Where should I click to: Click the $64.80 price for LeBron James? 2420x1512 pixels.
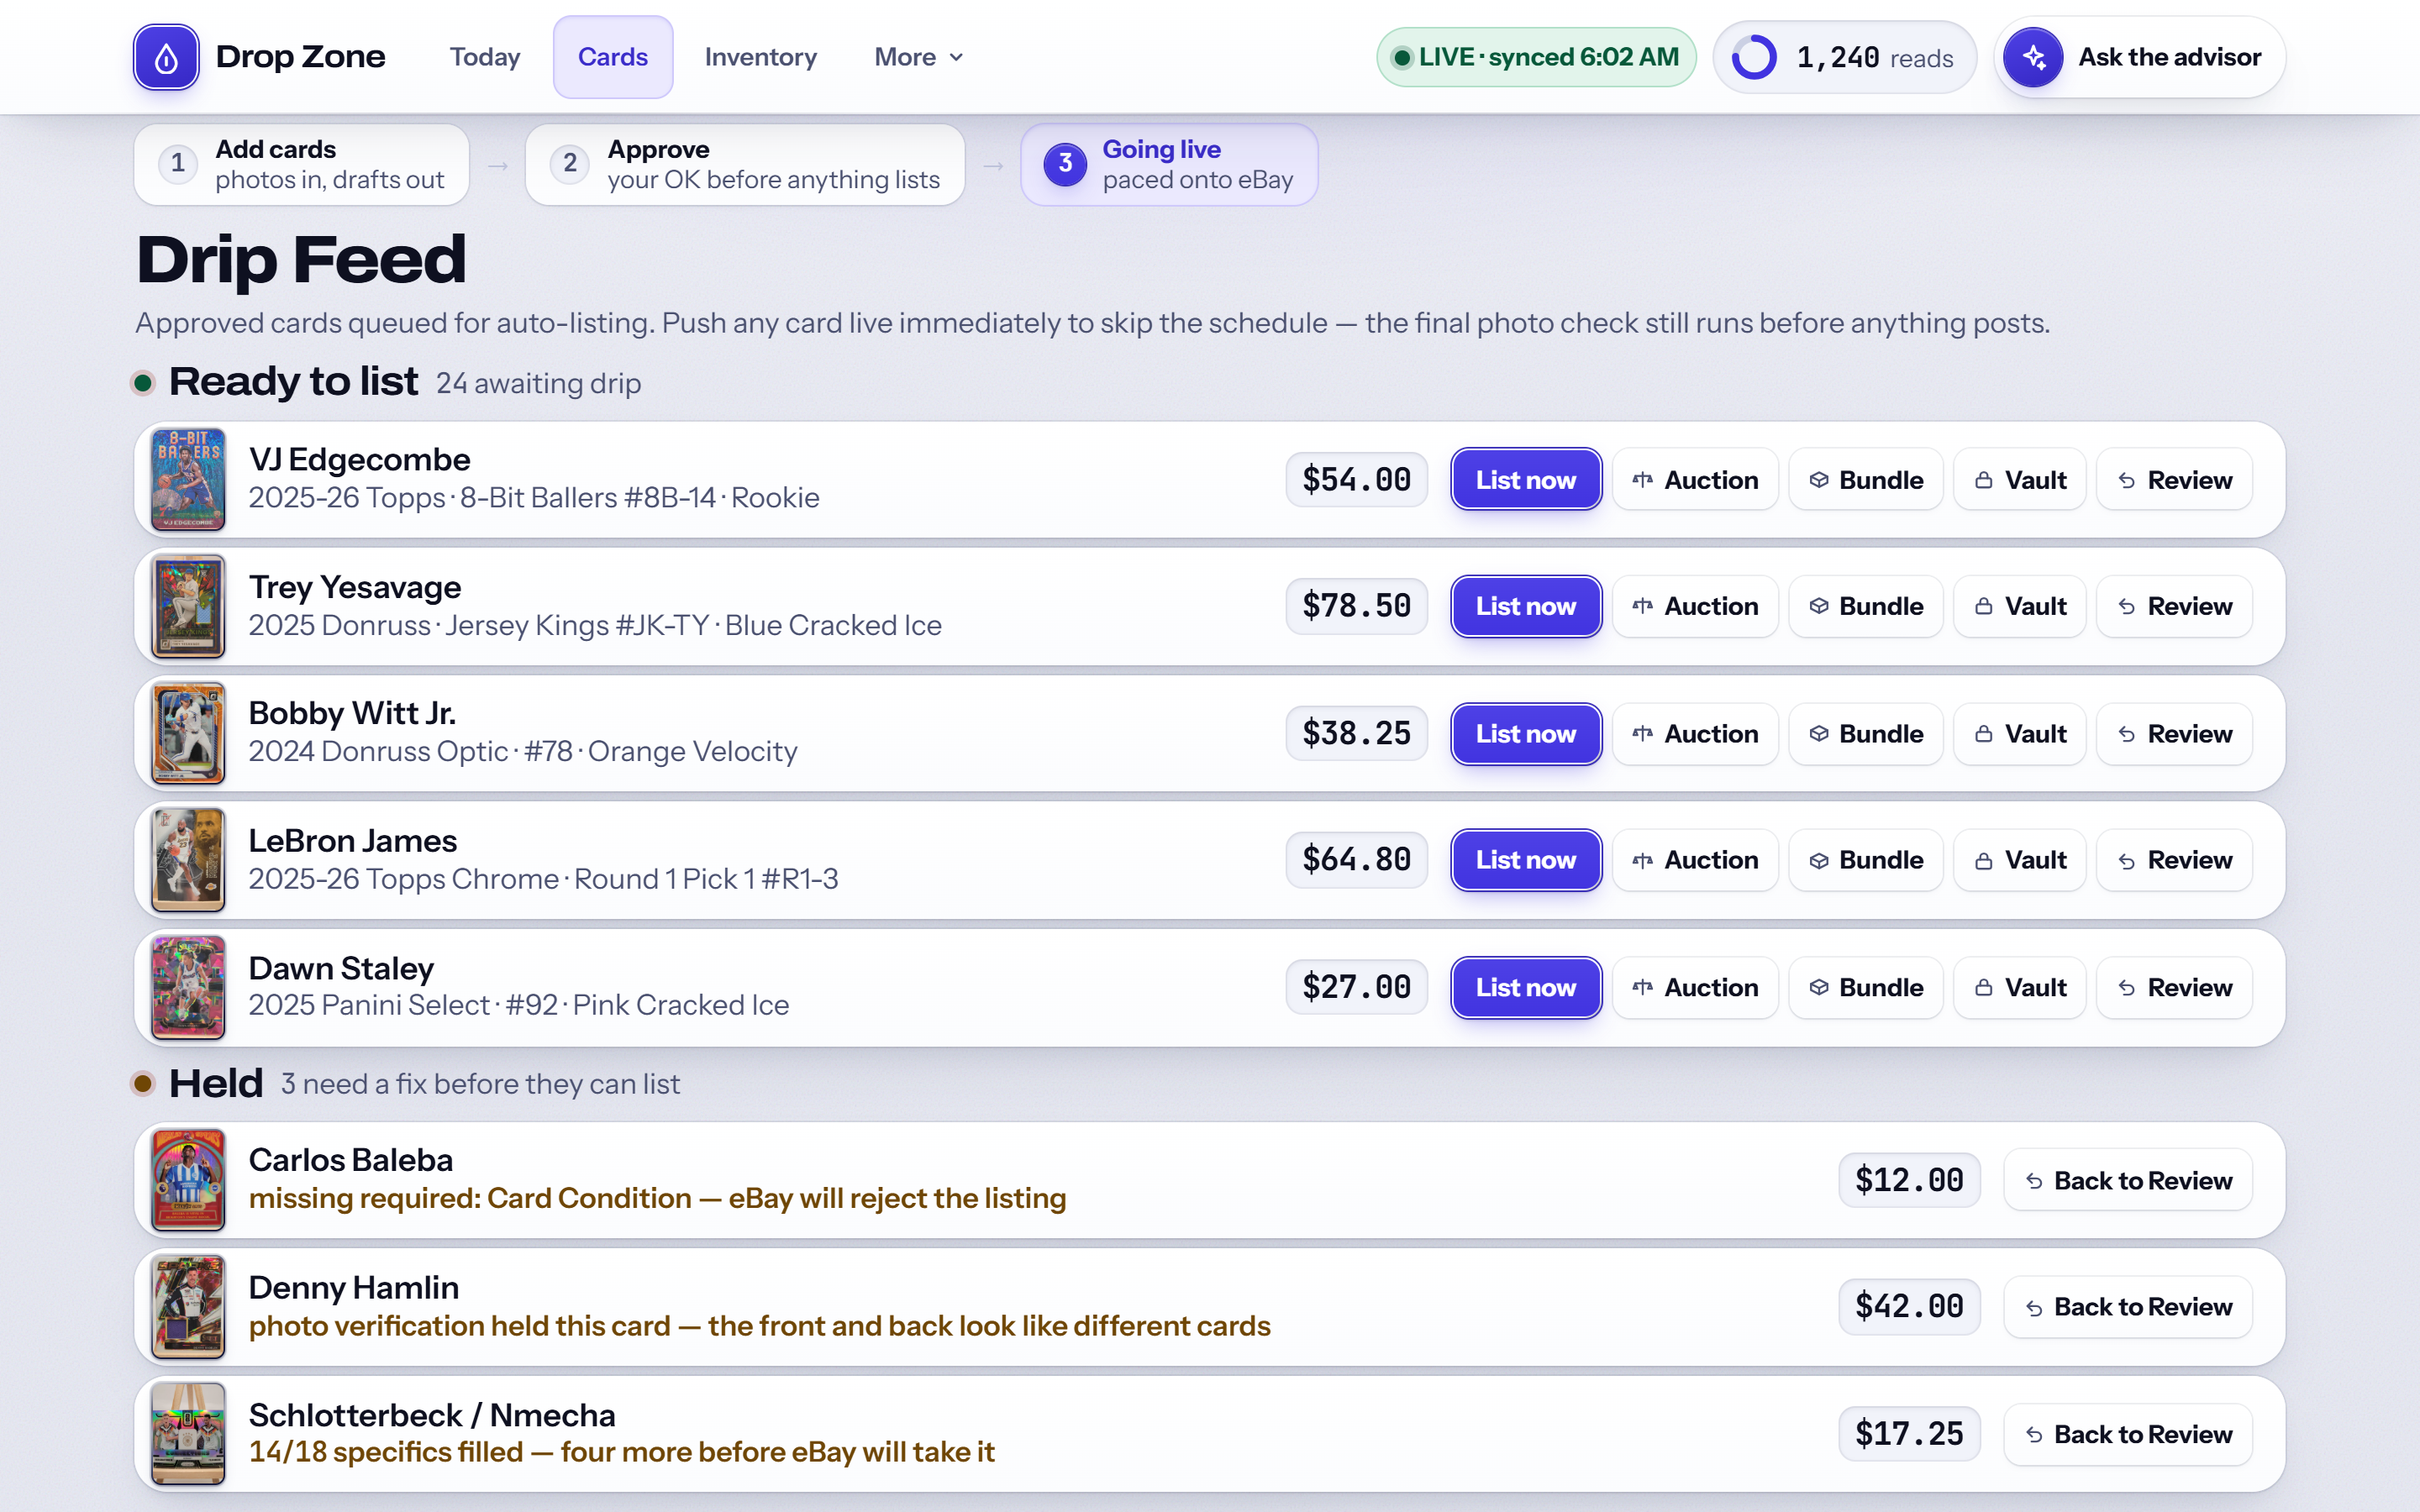pos(1357,860)
